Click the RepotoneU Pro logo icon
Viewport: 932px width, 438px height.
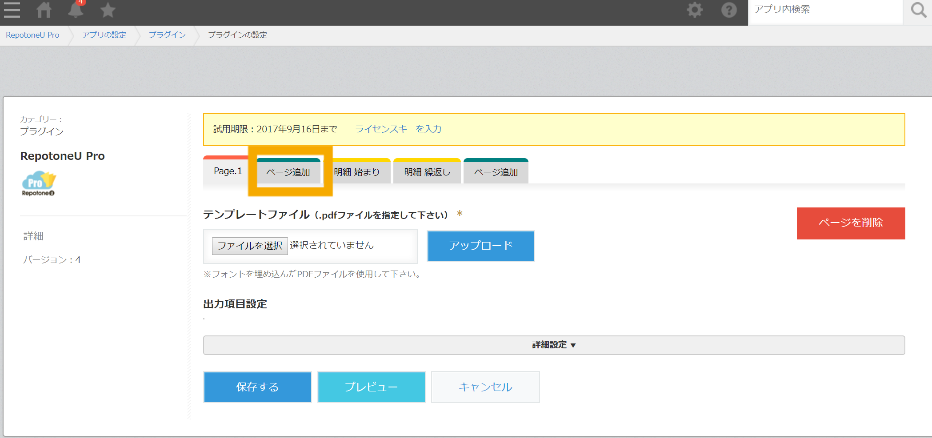(x=39, y=185)
